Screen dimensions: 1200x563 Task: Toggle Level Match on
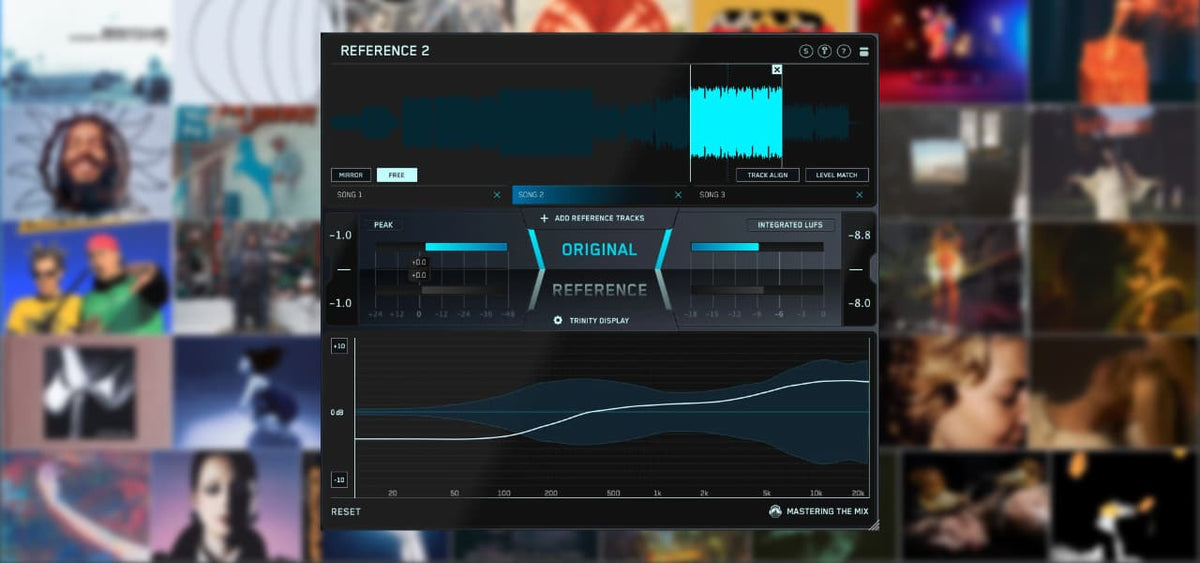(836, 175)
